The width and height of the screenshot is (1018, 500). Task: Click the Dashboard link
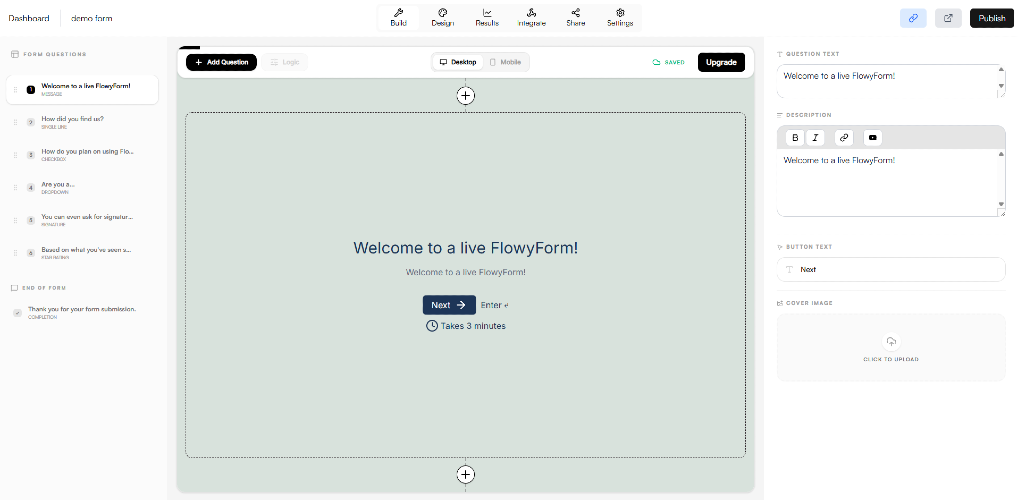tap(29, 18)
